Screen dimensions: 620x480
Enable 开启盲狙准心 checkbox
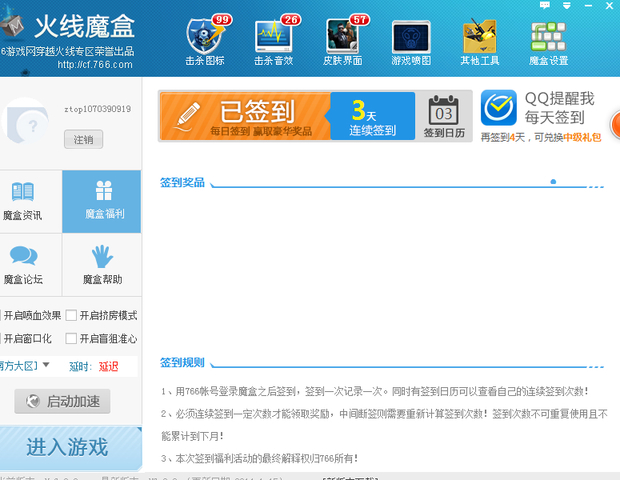(x=71, y=338)
